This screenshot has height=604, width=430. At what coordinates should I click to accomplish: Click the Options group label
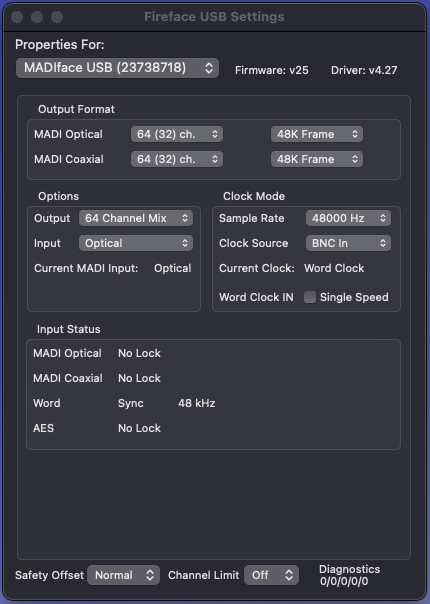58,196
